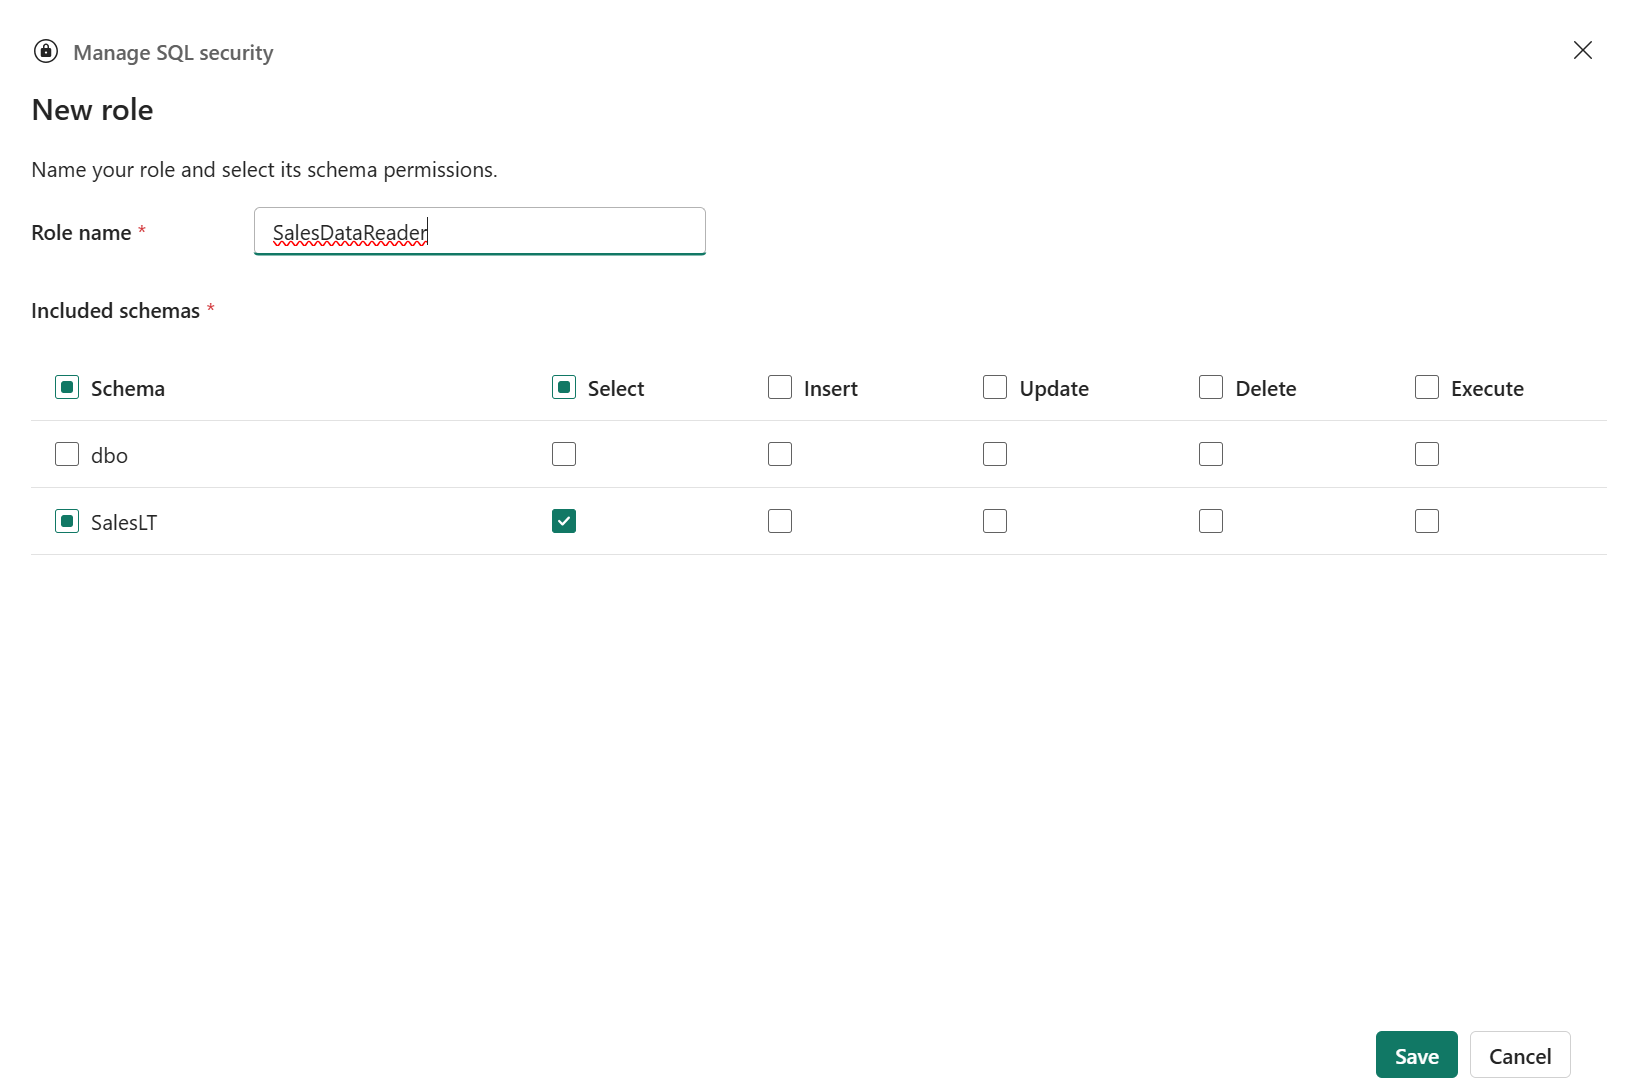The width and height of the screenshot is (1628, 1088).
Task: Click the lock icon beside Manage SQL security
Action: tap(46, 51)
